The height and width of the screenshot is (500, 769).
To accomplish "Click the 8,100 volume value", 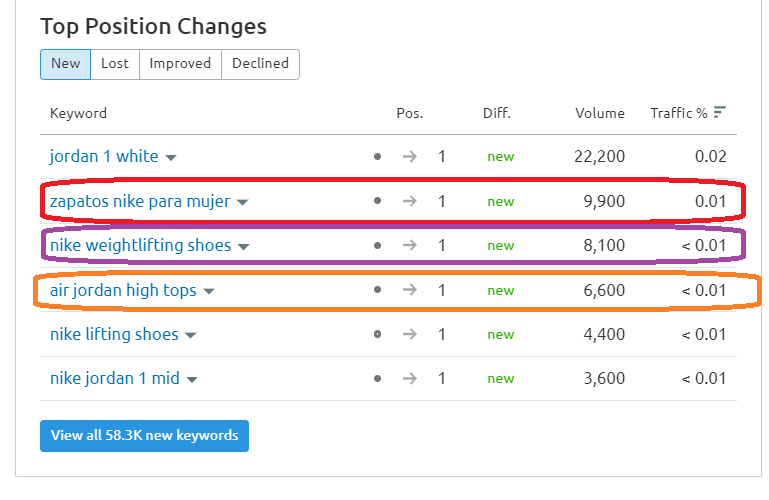I will [604, 245].
